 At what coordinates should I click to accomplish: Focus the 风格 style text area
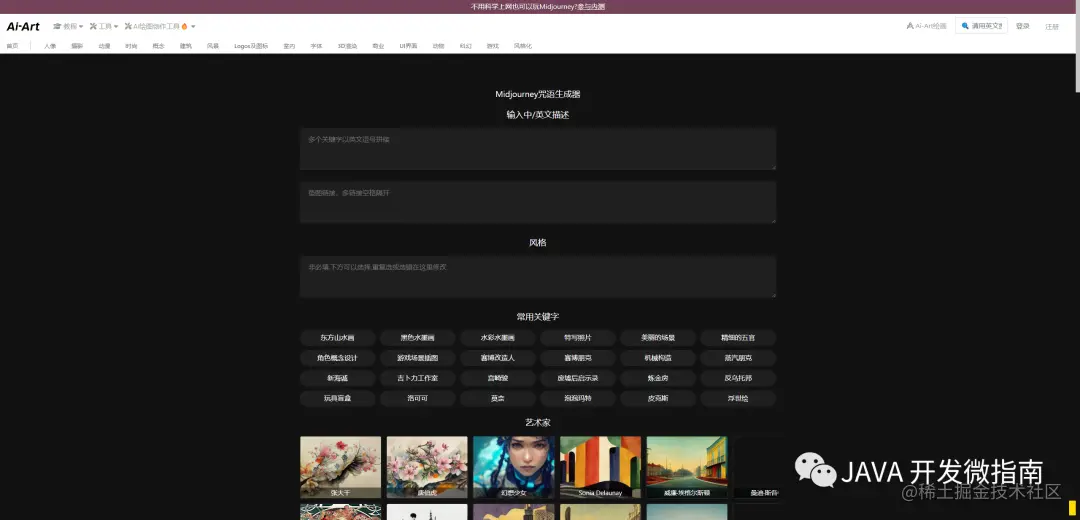[538, 276]
